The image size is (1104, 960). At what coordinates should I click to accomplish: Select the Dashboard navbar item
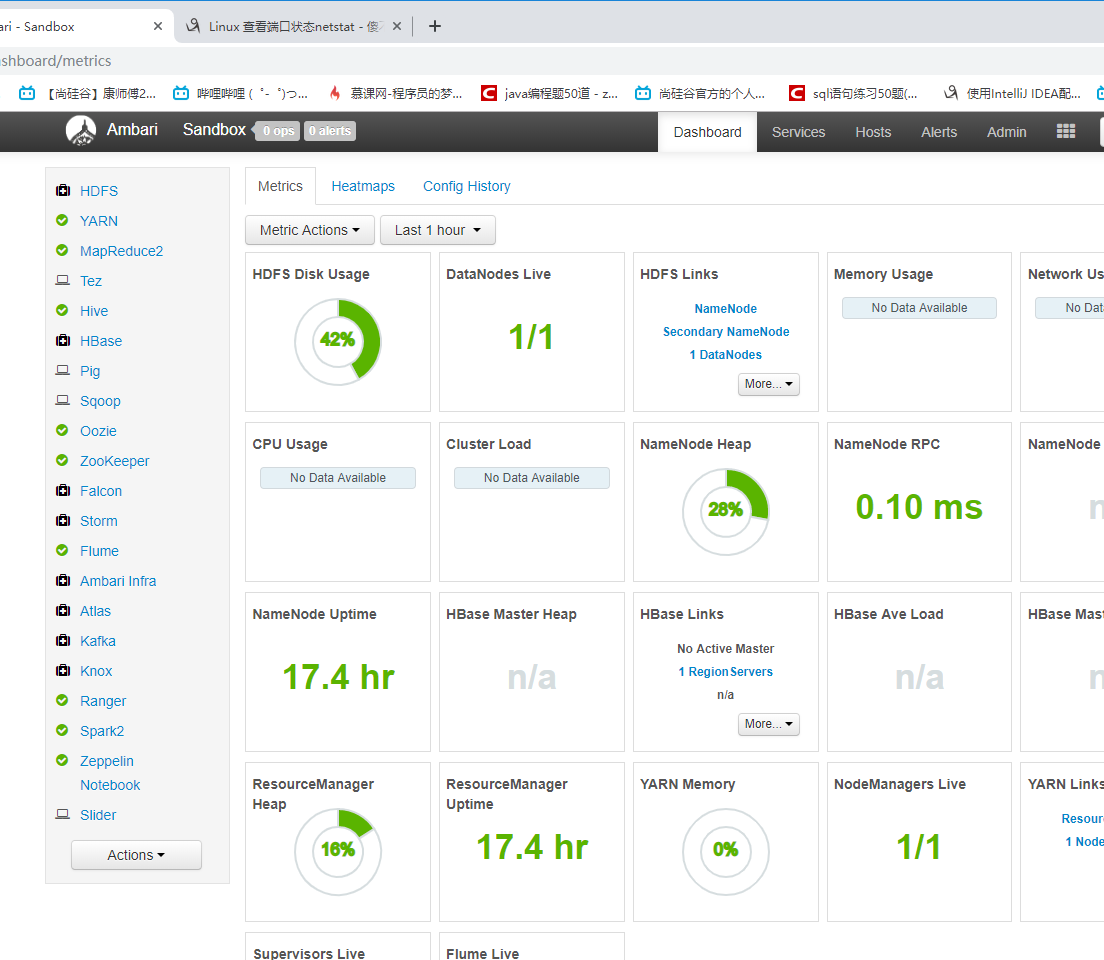tap(708, 132)
